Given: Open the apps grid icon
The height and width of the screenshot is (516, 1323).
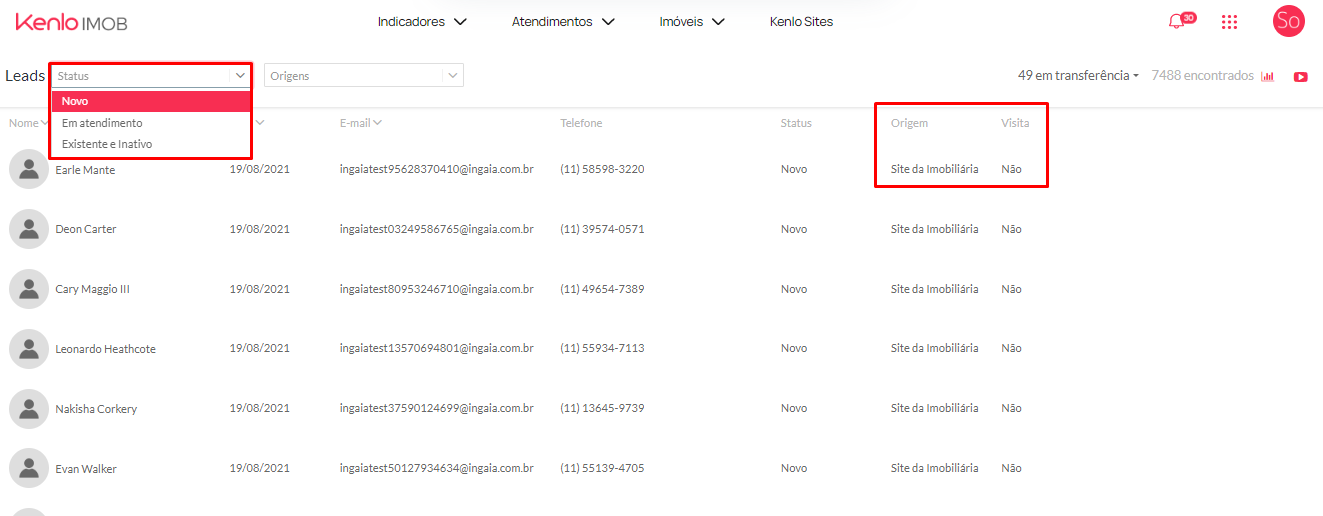Looking at the screenshot, I should coord(1229,22).
